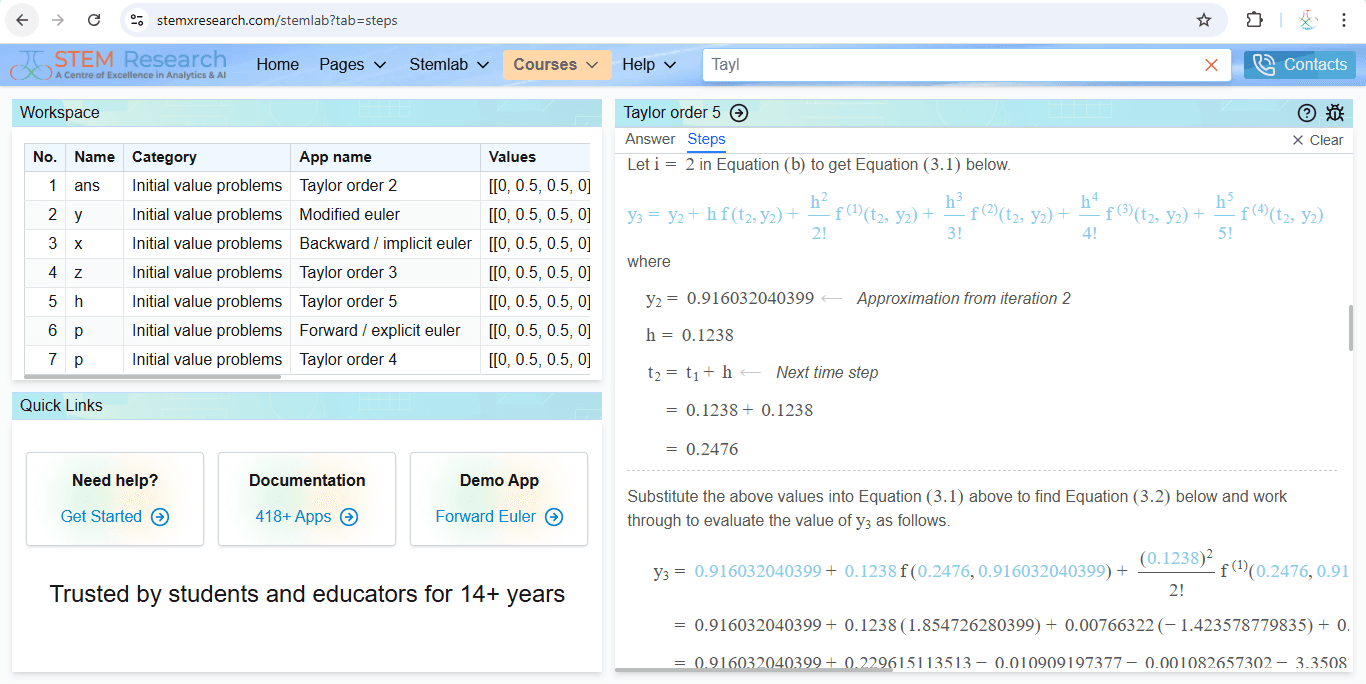This screenshot has height=684, width=1366.
Task: Open help via the question mark icon
Action: 1307,113
